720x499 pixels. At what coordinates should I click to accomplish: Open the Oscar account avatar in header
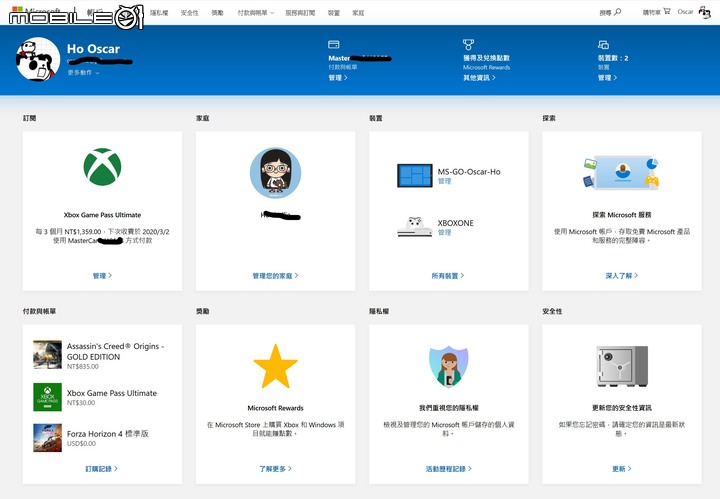click(704, 12)
